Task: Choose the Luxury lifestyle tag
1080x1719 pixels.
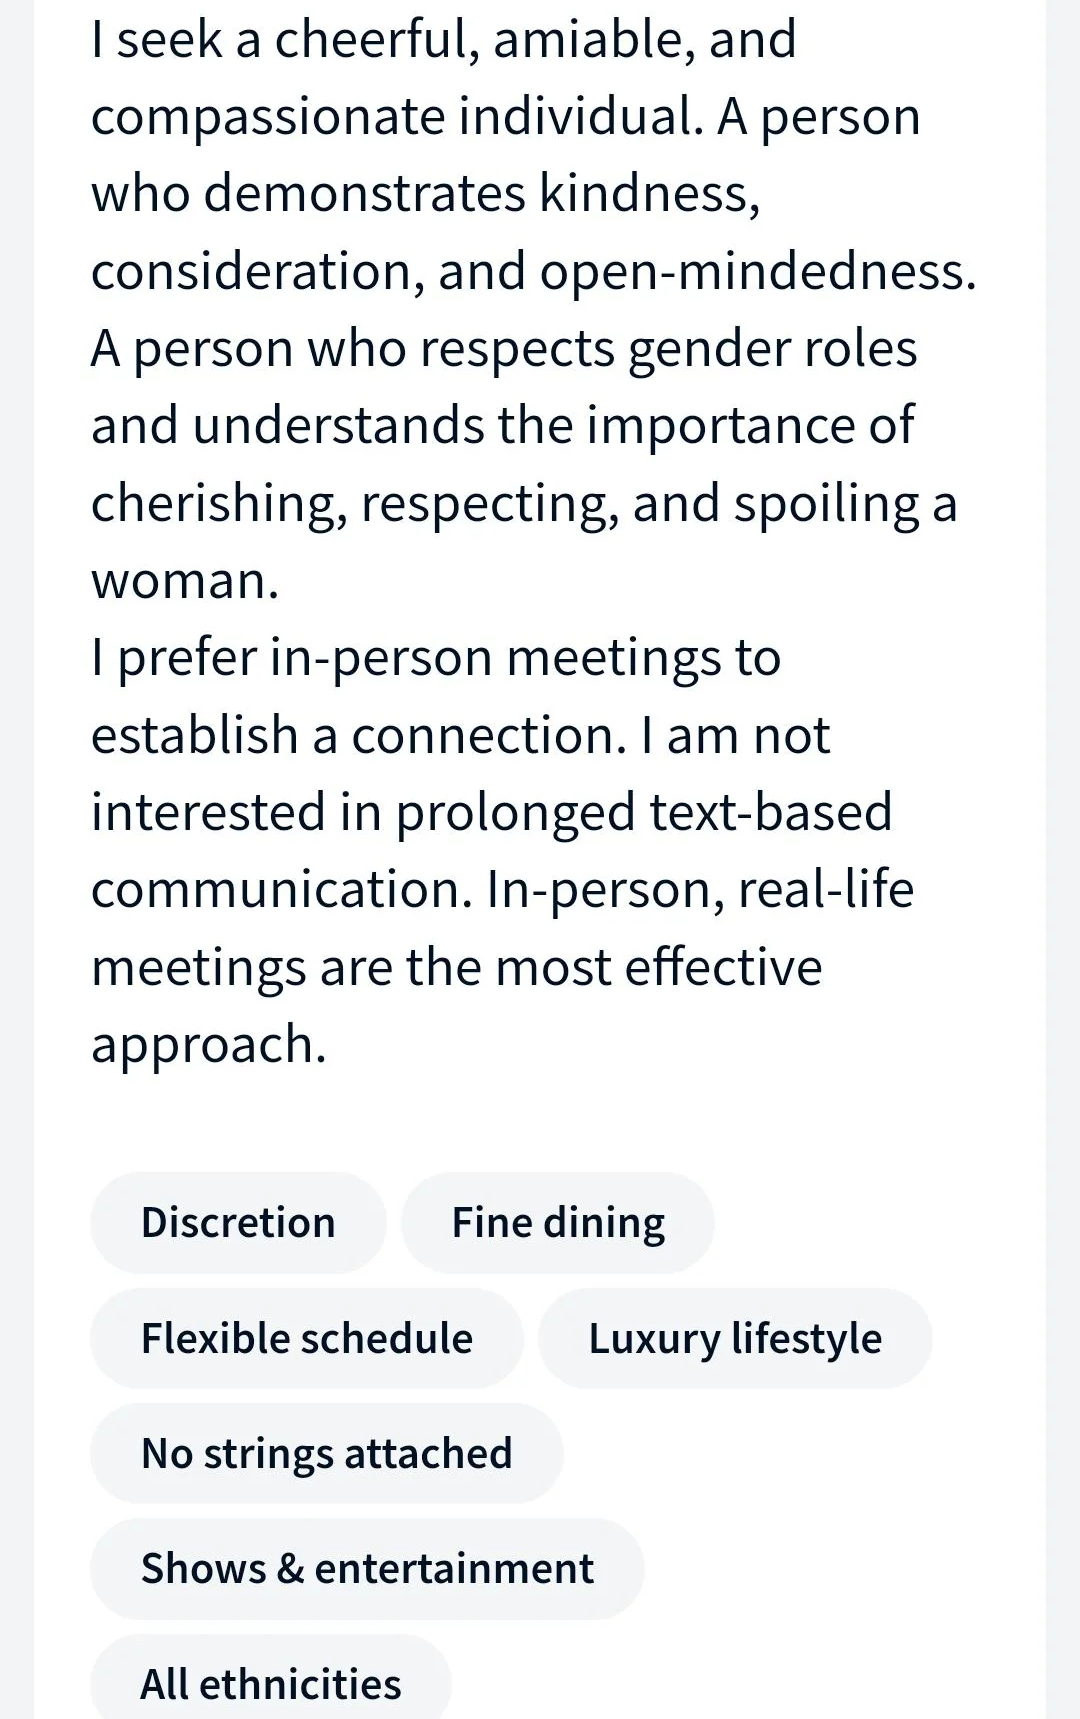Action: click(x=735, y=1338)
